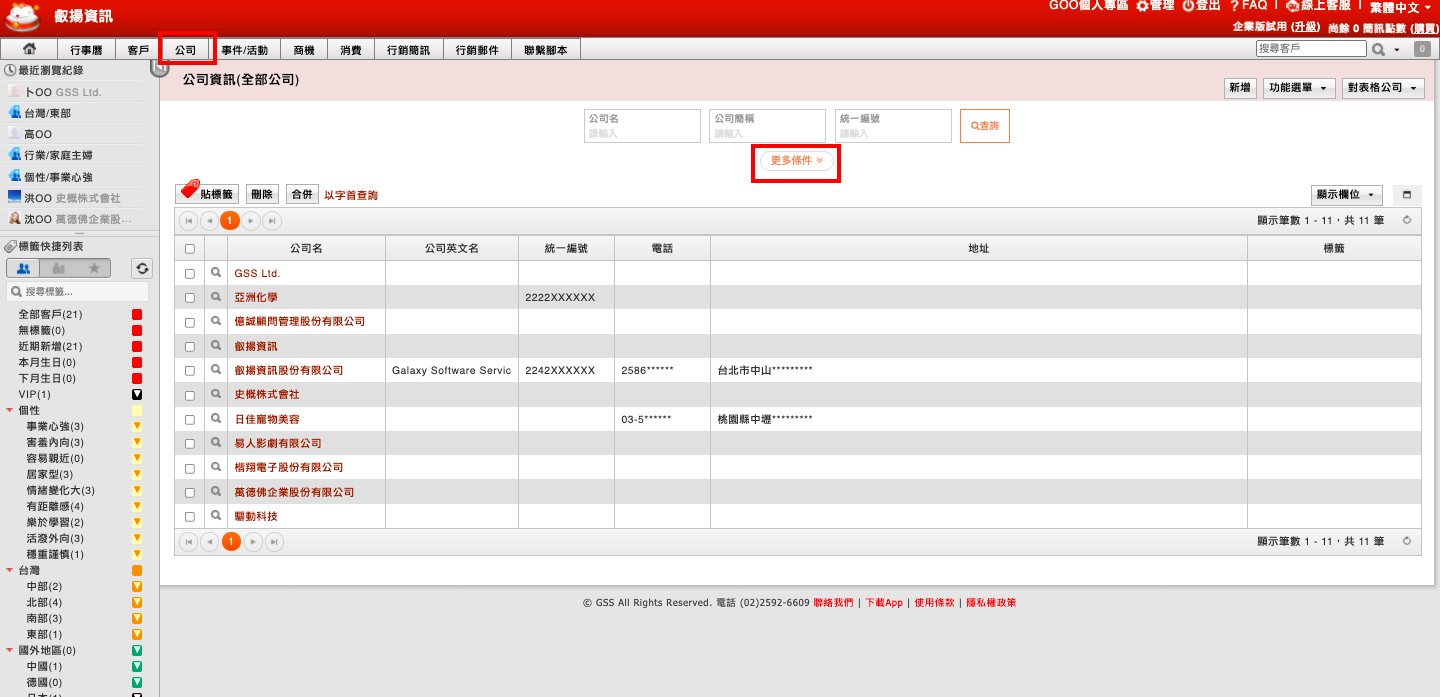Viewport: 1440px width, 697px height.
Task: Click the 0 notification badge
Action: click(x=1421, y=49)
